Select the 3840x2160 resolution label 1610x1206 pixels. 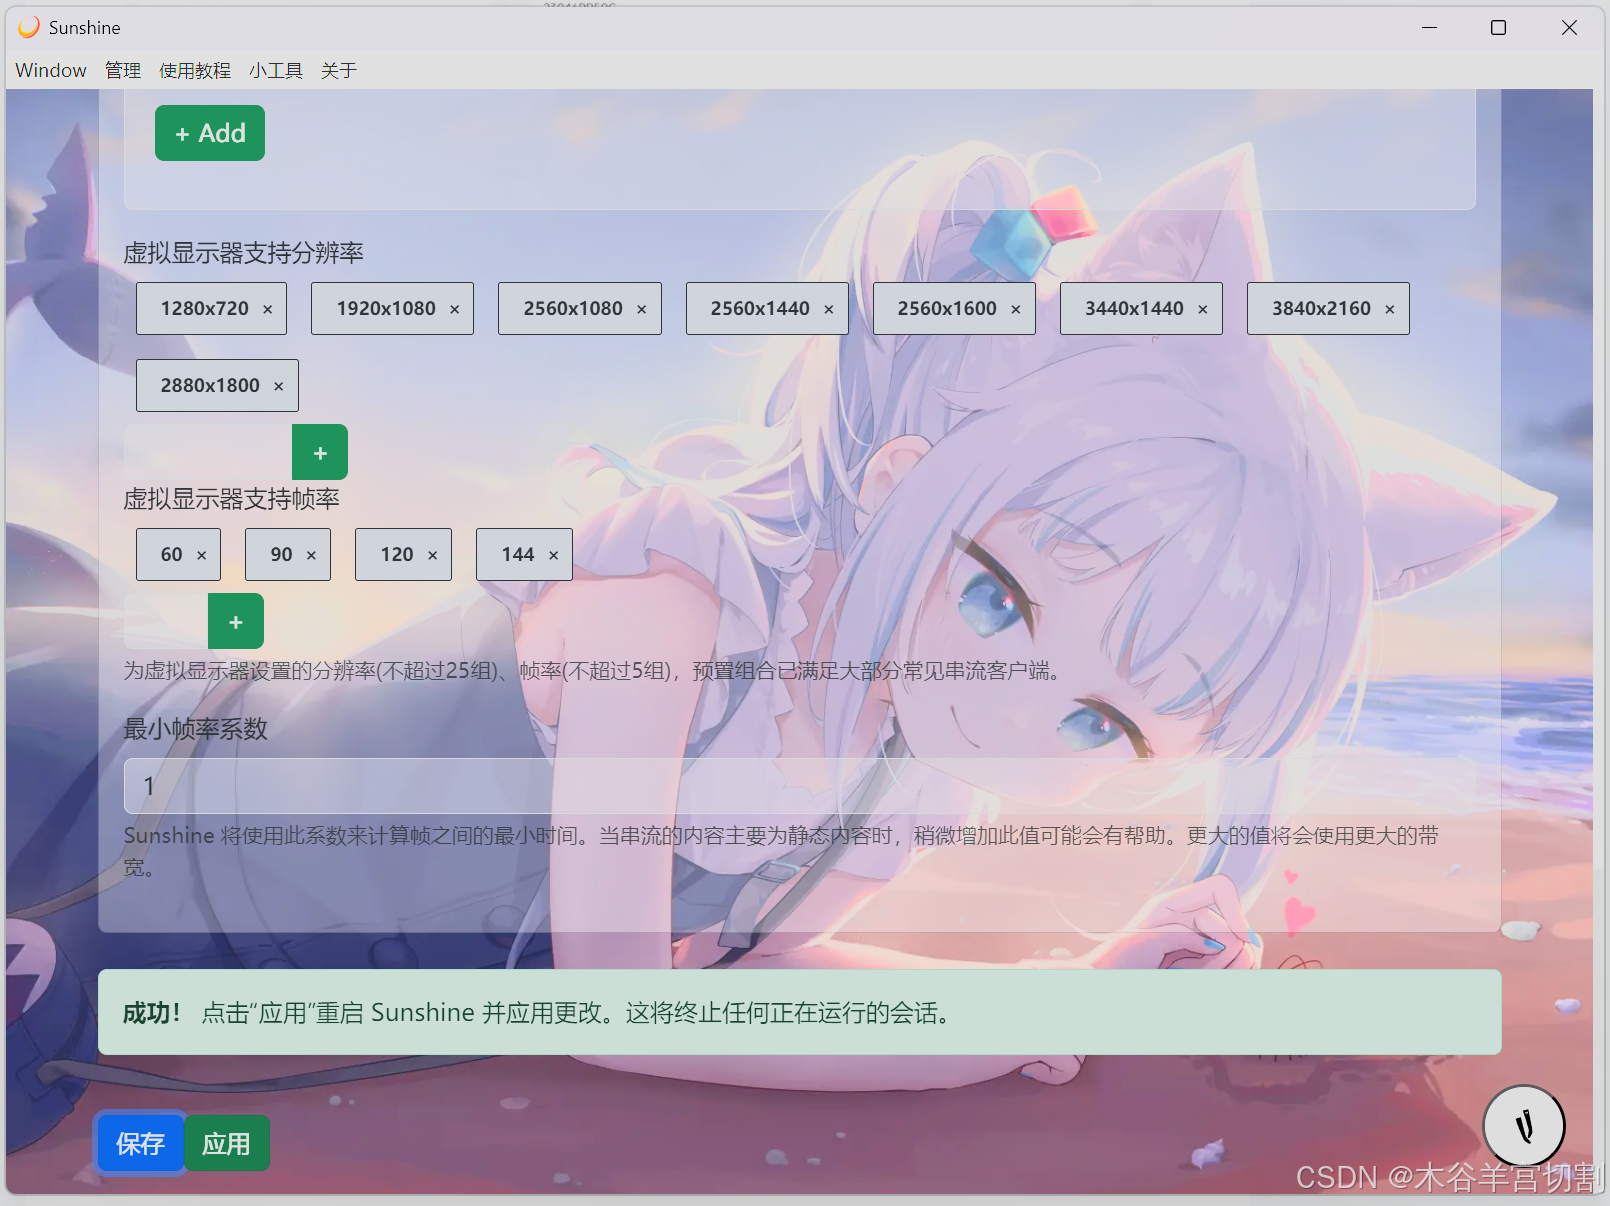click(1321, 309)
